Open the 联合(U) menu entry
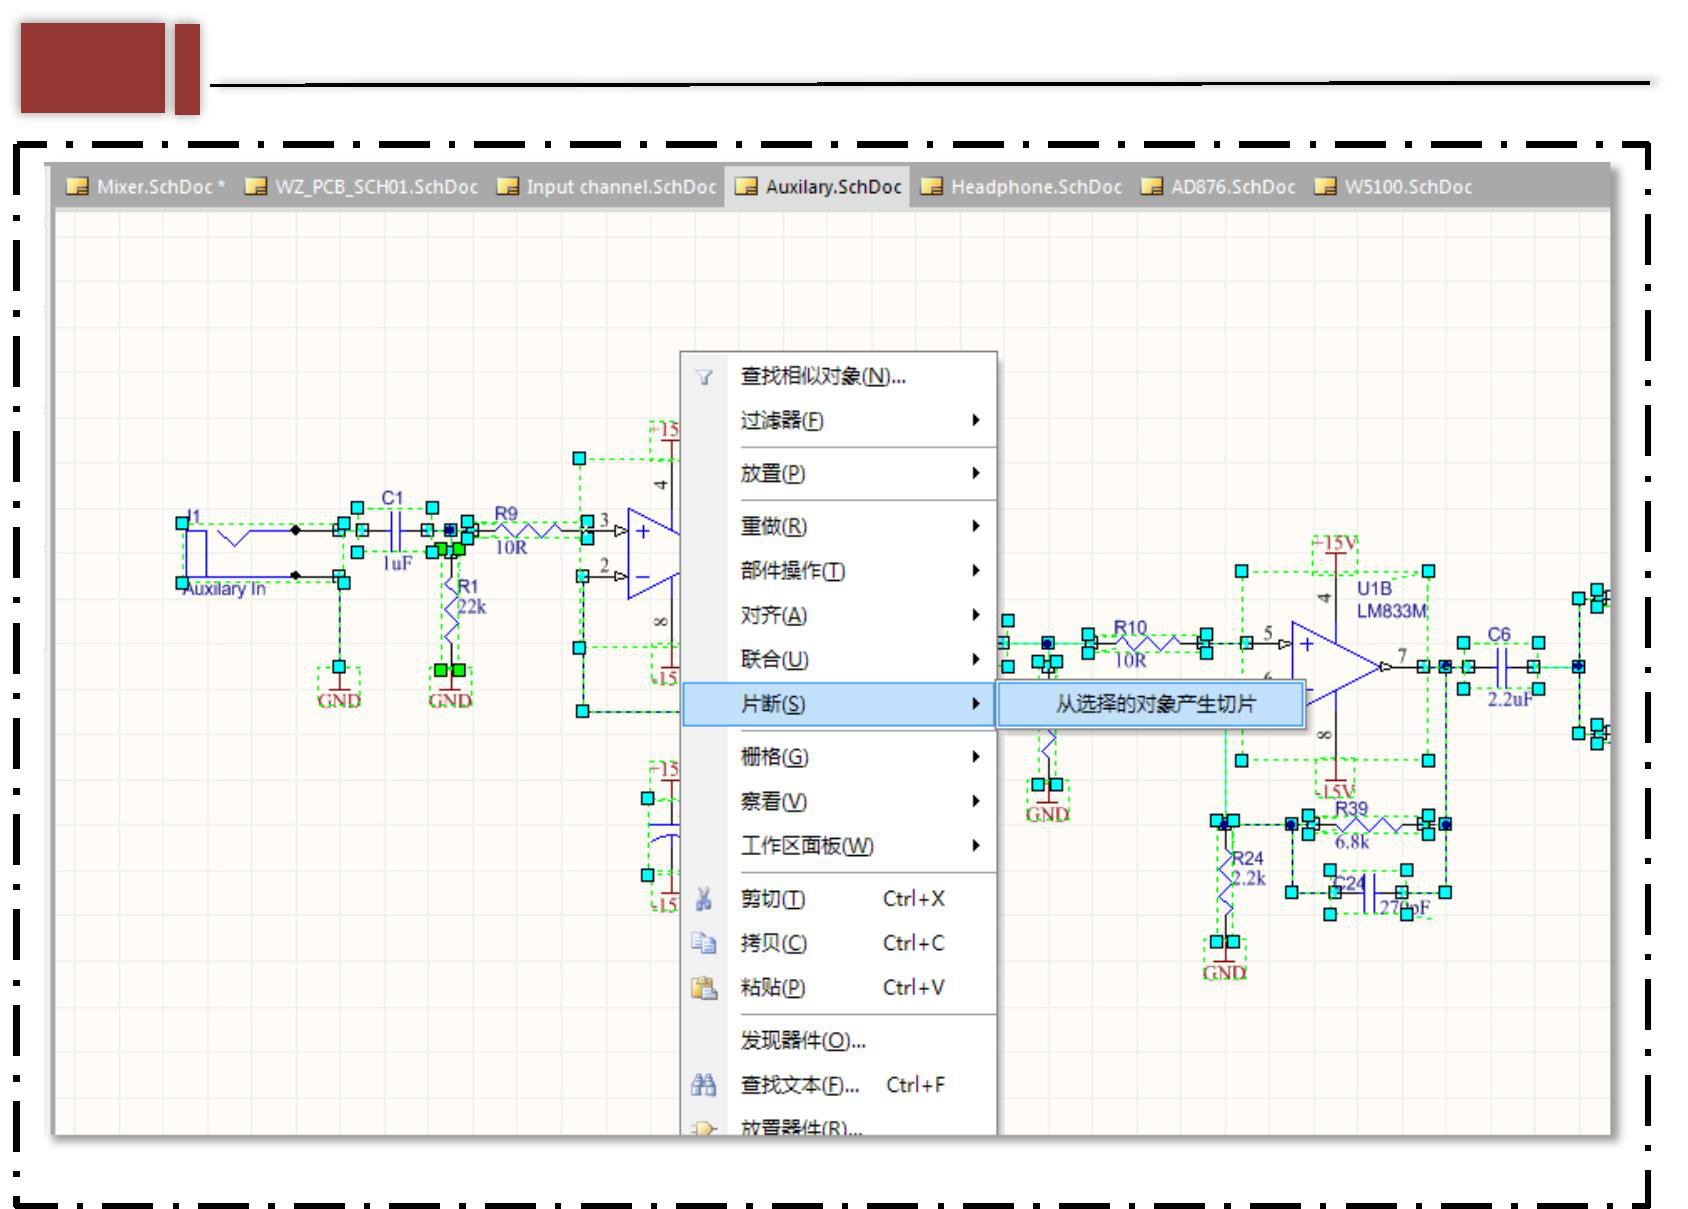This screenshot has width=1688, height=1209. click(774, 660)
